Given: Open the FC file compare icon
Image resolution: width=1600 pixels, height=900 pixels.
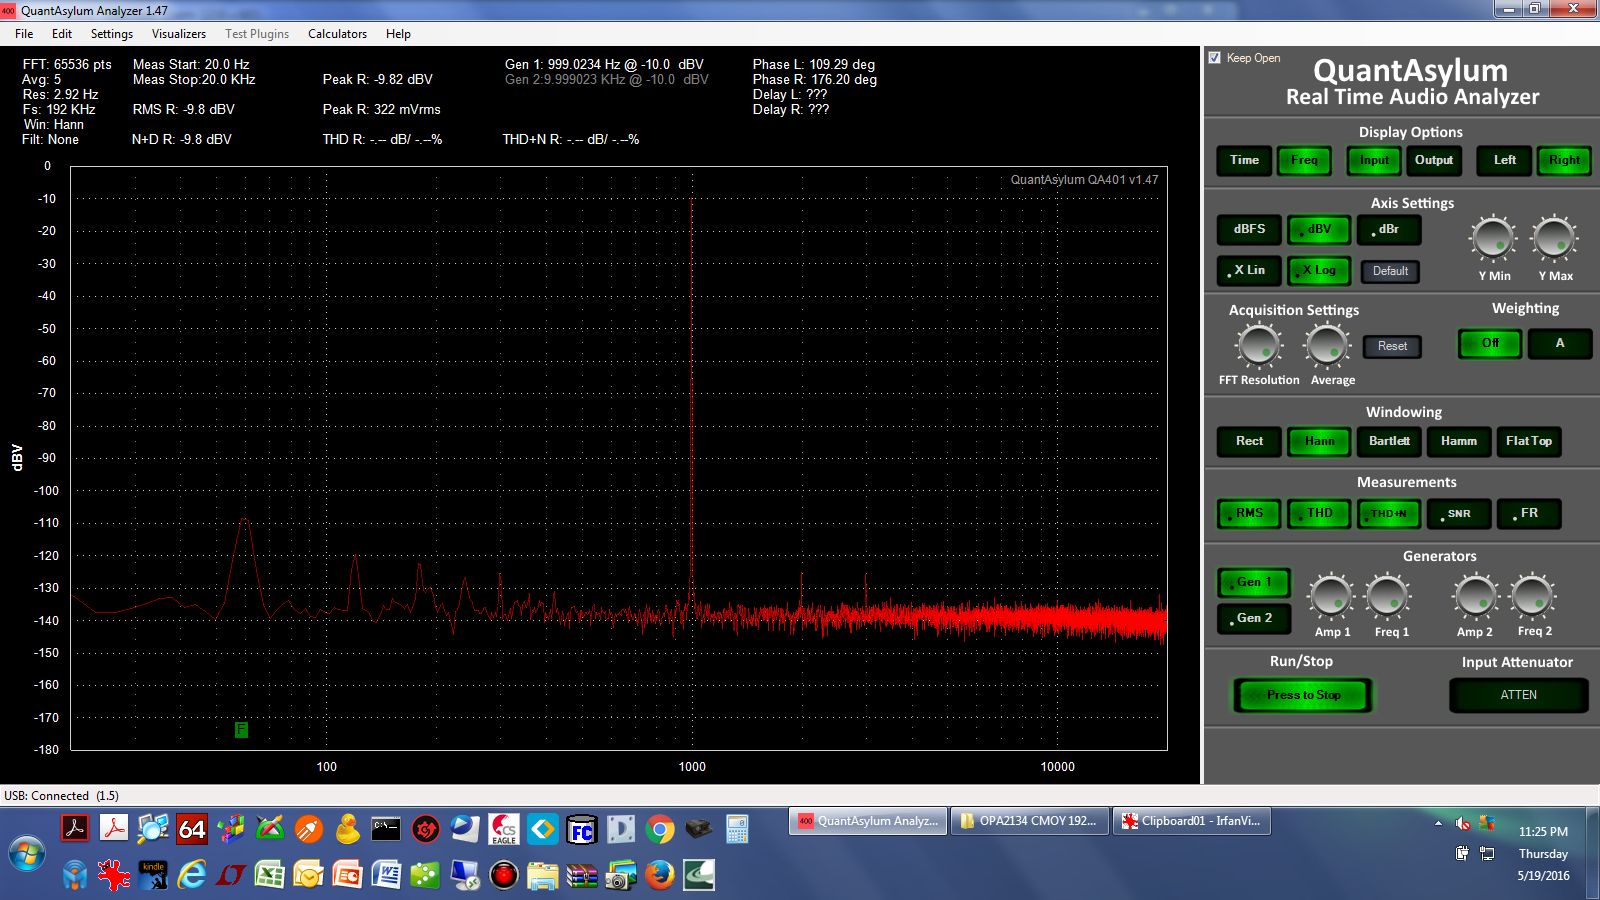Looking at the screenshot, I should coord(581,829).
